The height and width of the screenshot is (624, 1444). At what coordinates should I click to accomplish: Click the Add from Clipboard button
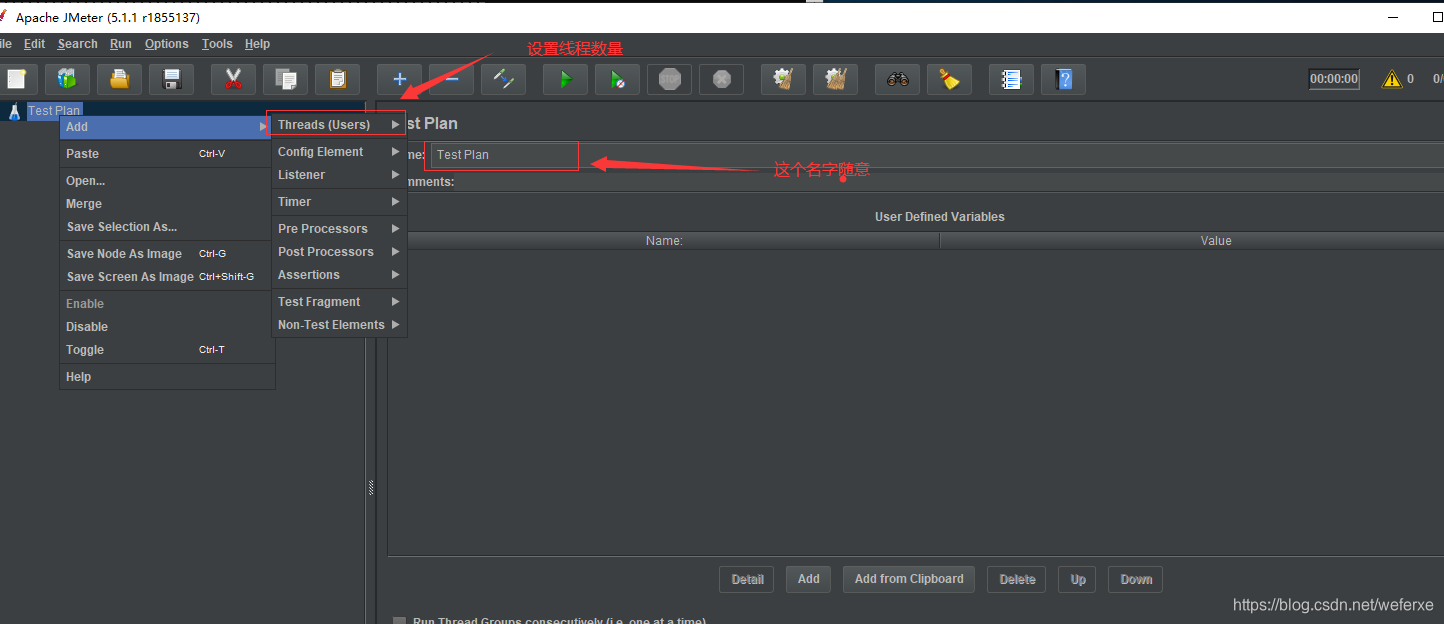tap(909, 579)
